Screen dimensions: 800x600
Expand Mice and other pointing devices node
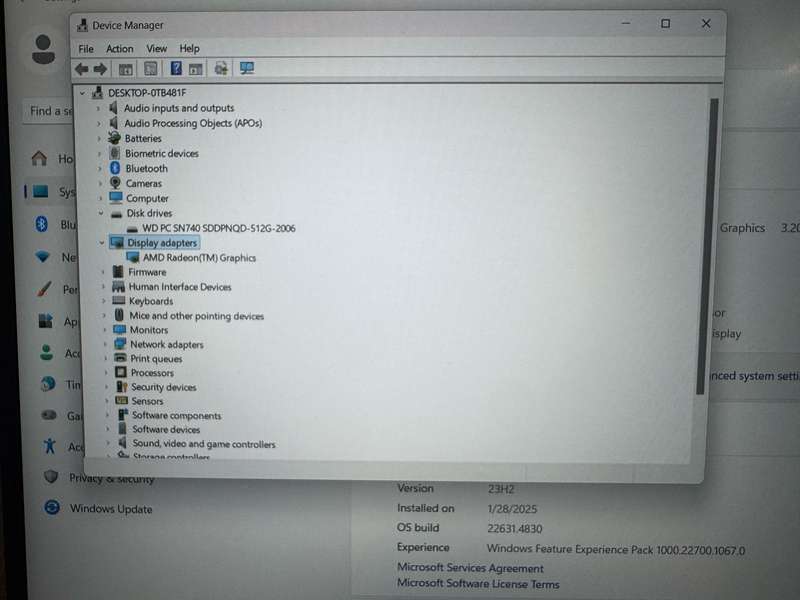(104, 316)
